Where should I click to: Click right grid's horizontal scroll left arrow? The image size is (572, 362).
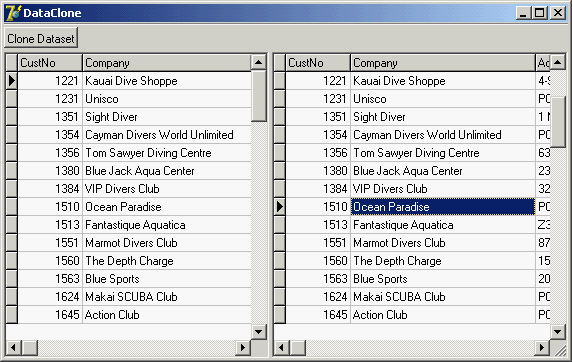[282, 347]
